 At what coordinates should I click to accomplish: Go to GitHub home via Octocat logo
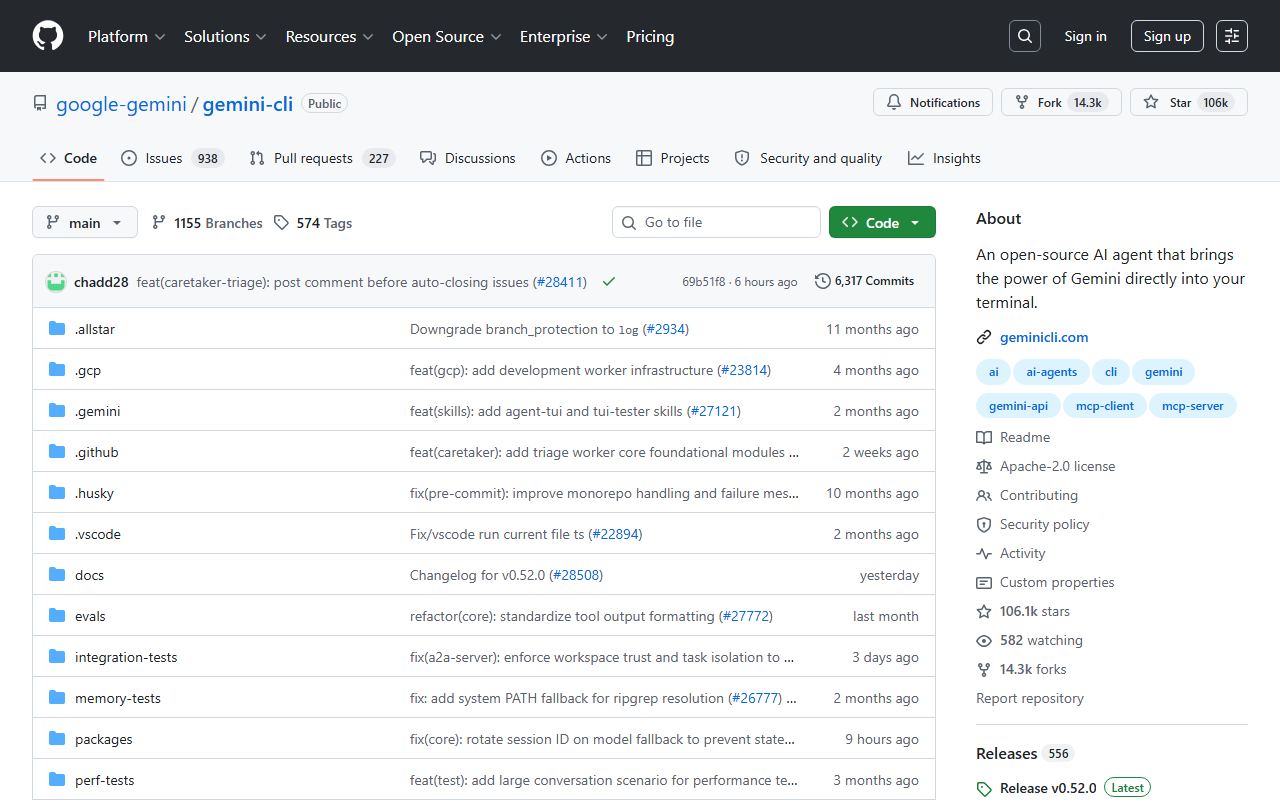tap(48, 36)
